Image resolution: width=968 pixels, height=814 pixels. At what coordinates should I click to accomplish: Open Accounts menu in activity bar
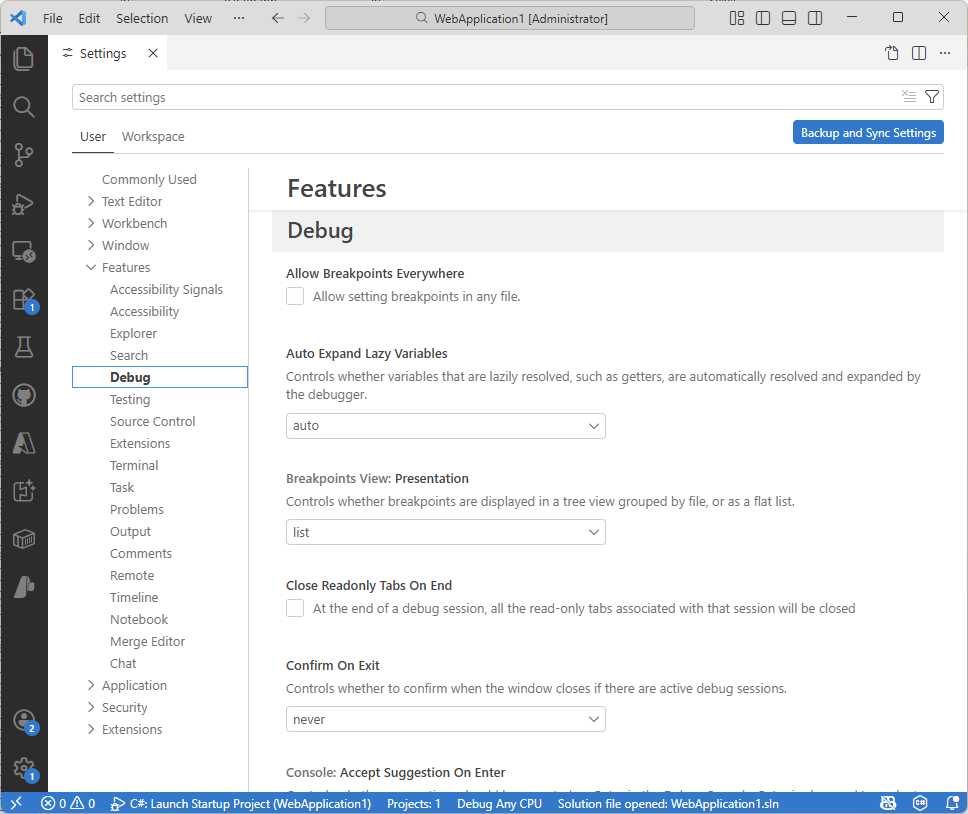pos(23,720)
